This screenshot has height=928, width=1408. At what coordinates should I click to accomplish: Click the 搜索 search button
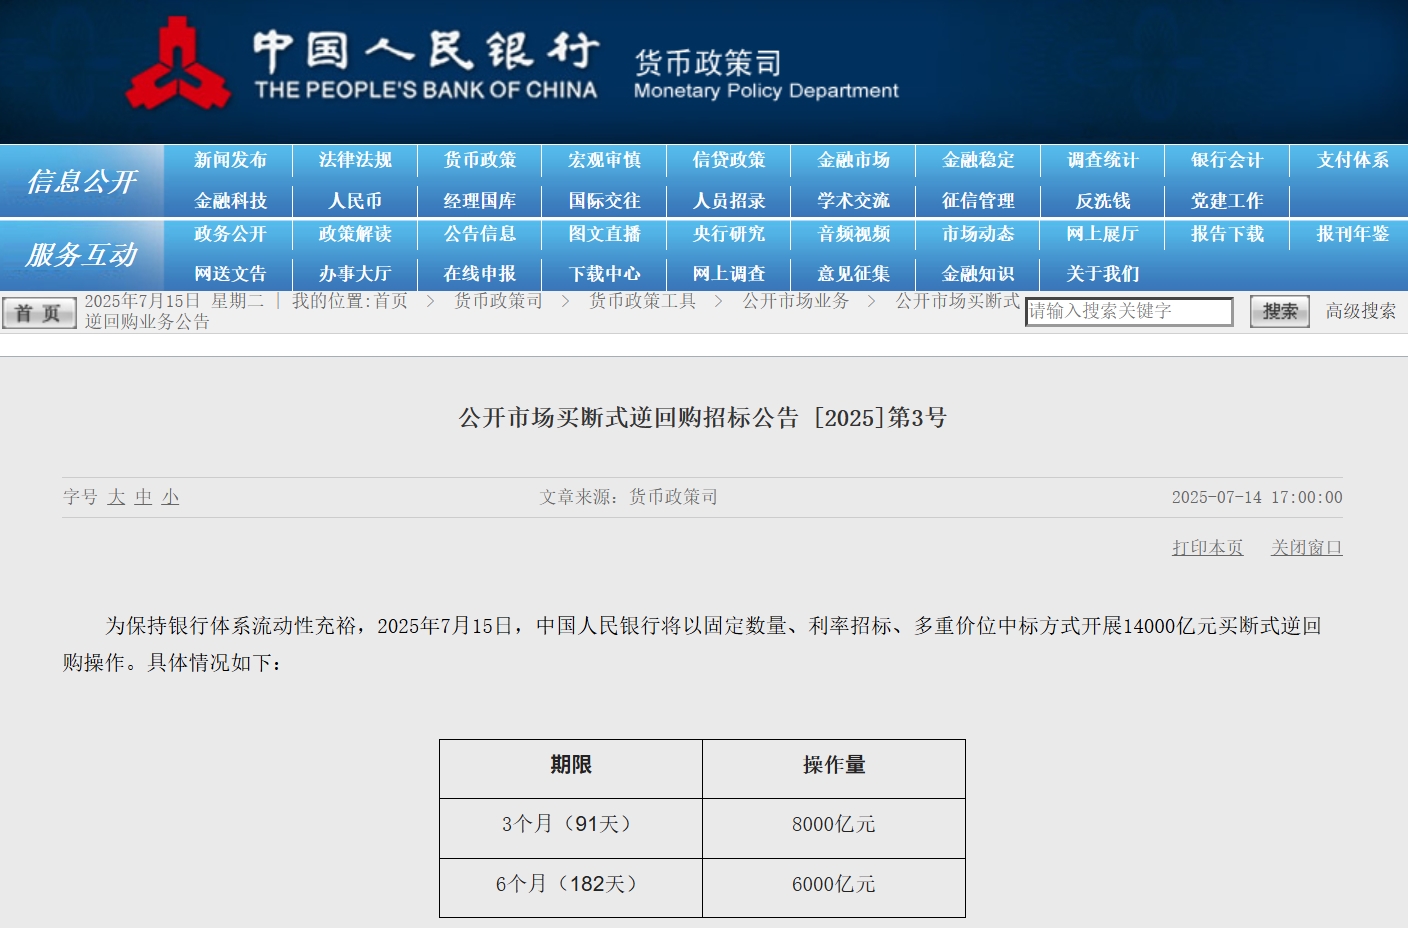point(1280,312)
